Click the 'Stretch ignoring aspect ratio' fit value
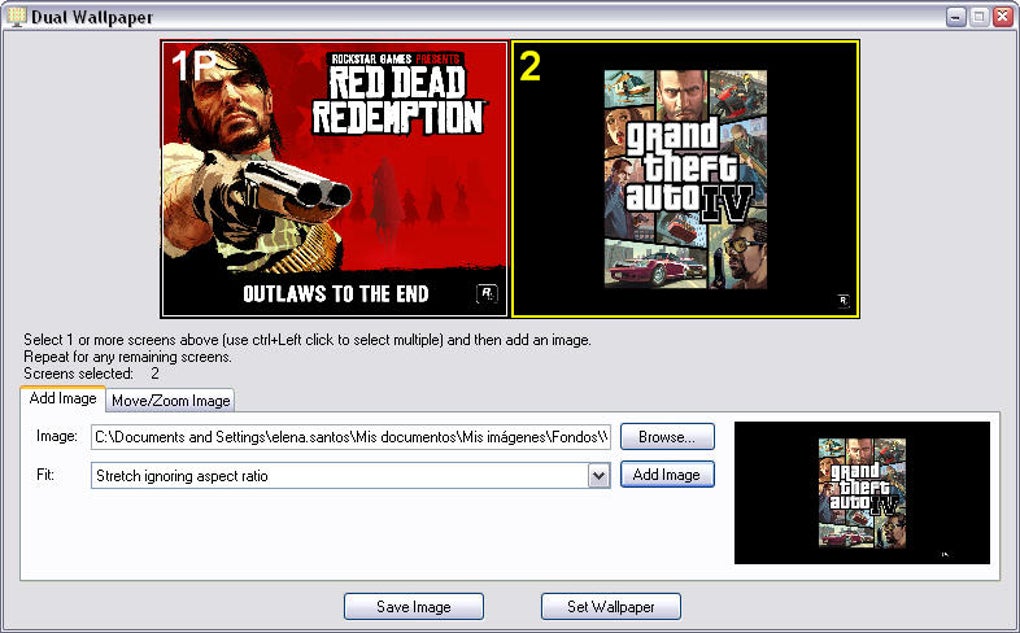The image size is (1020, 633). point(182,476)
